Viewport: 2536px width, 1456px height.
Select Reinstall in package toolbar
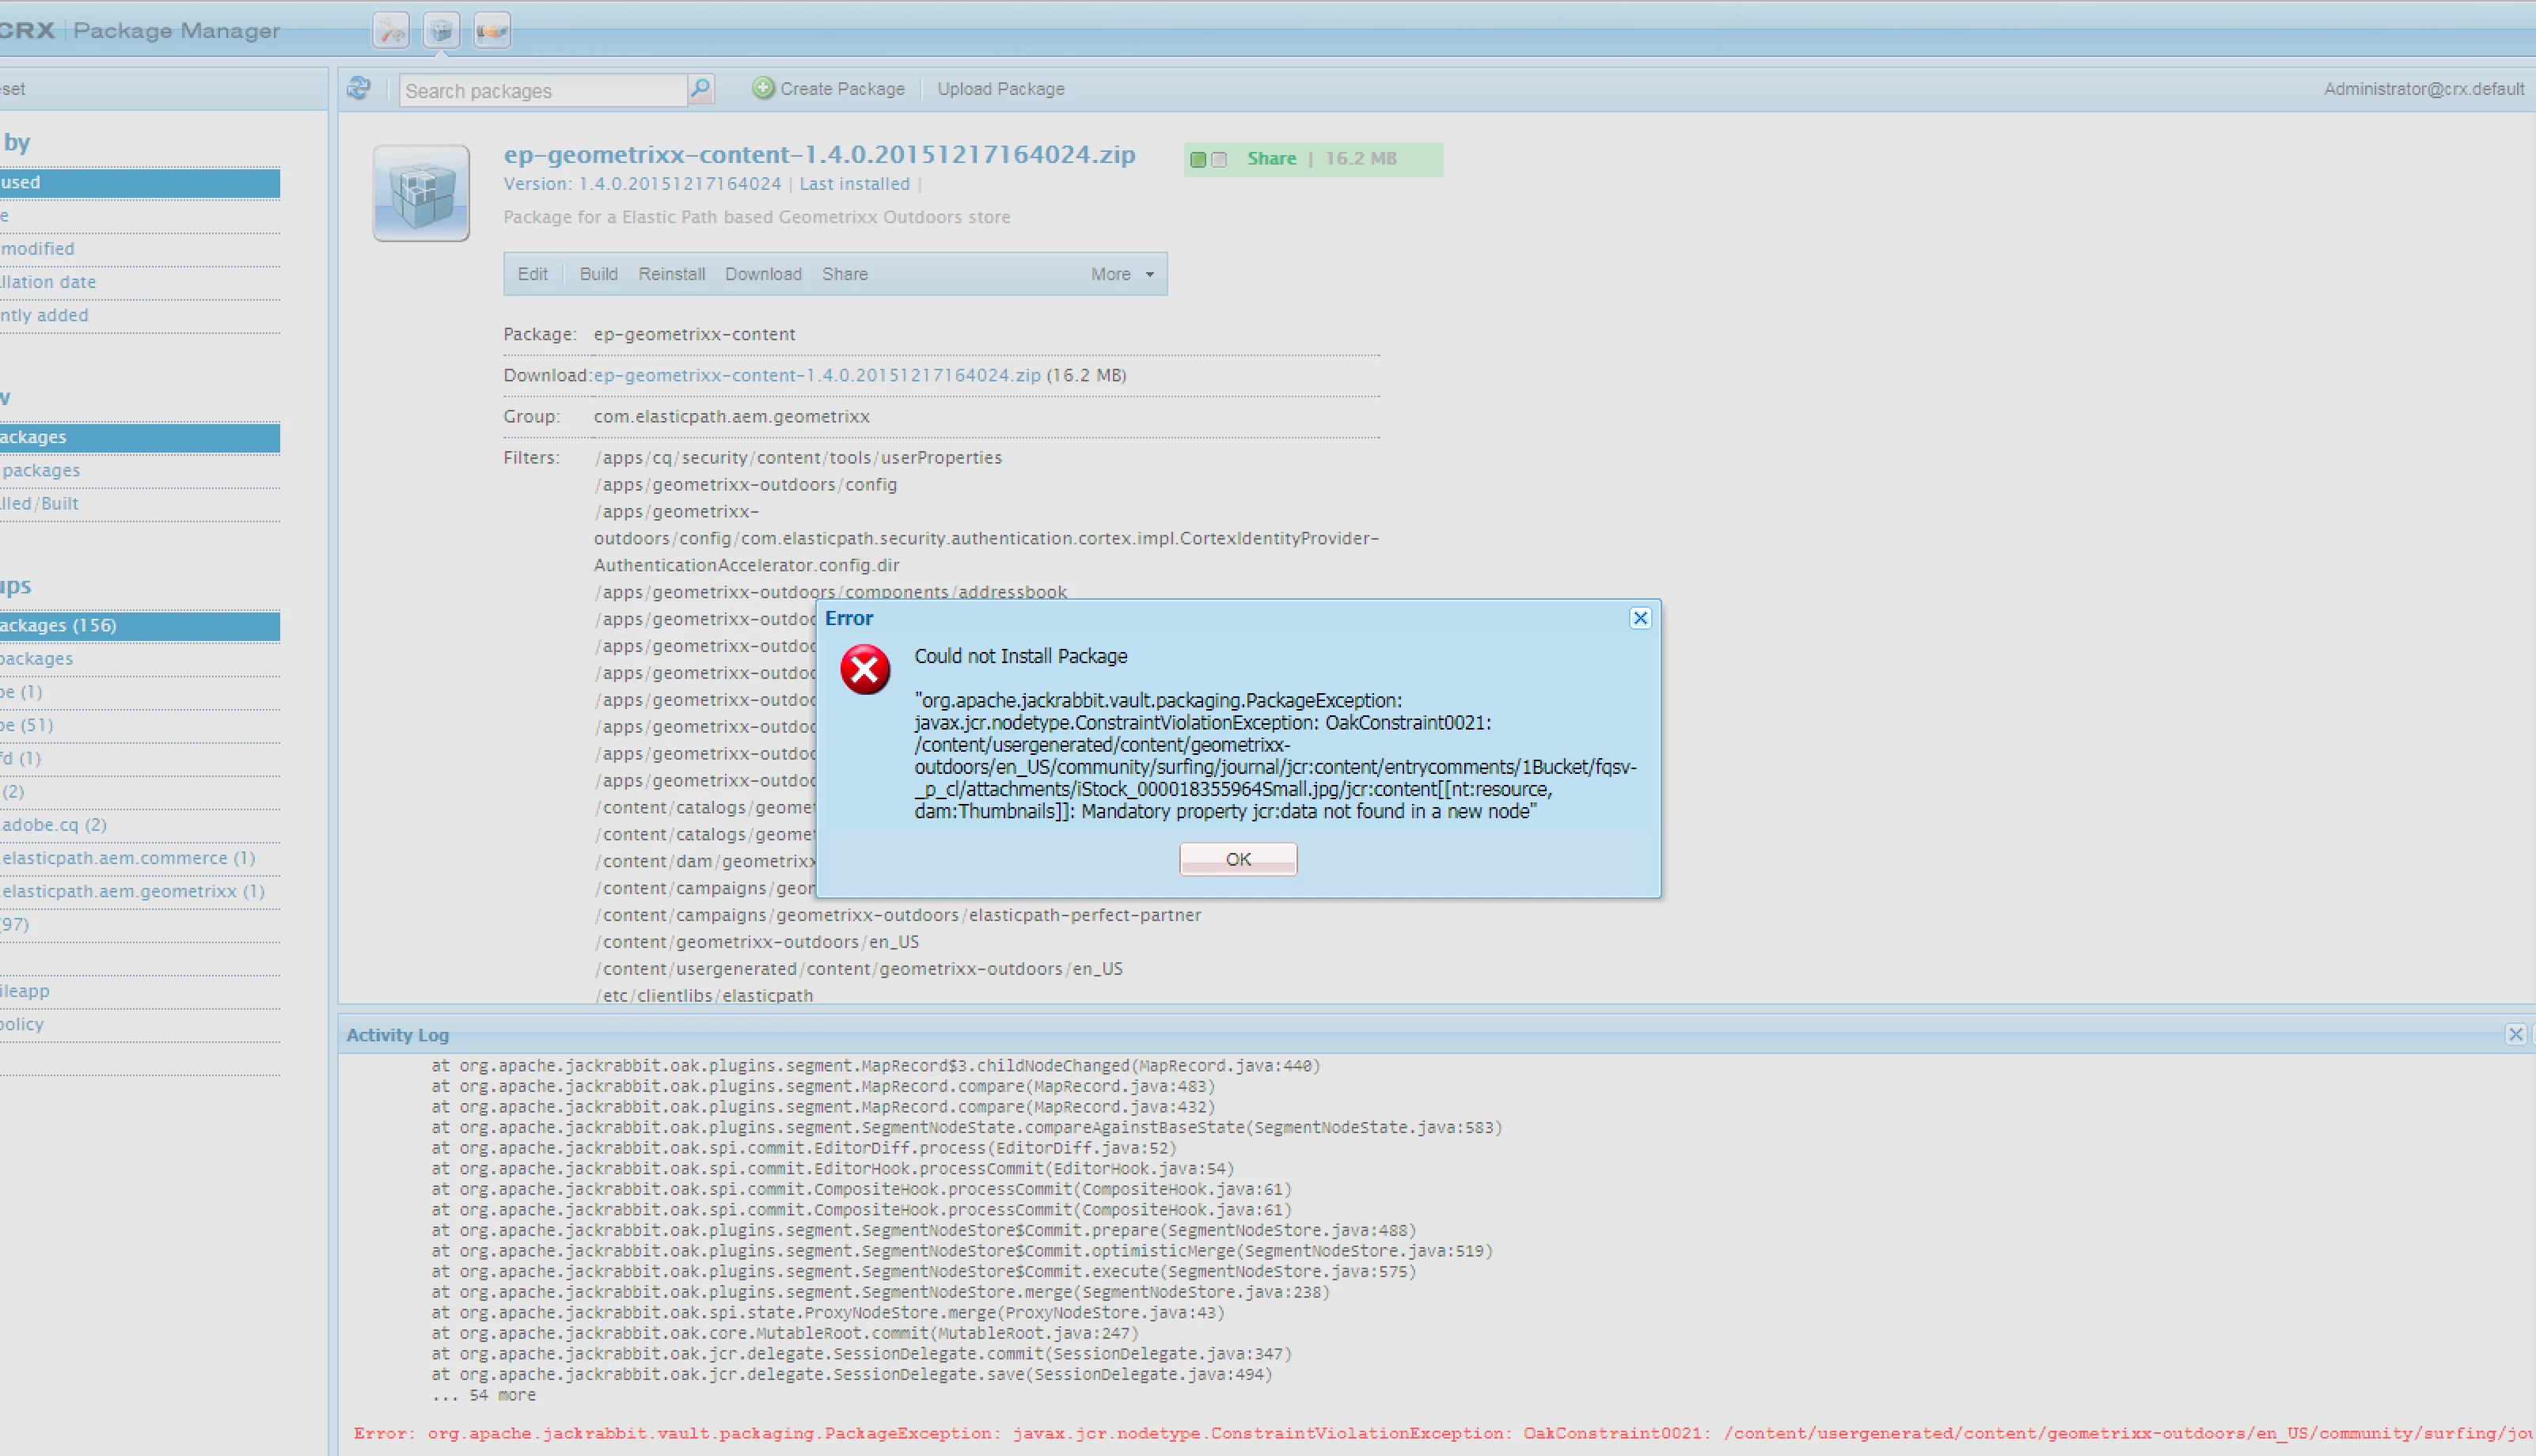[x=671, y=274]
